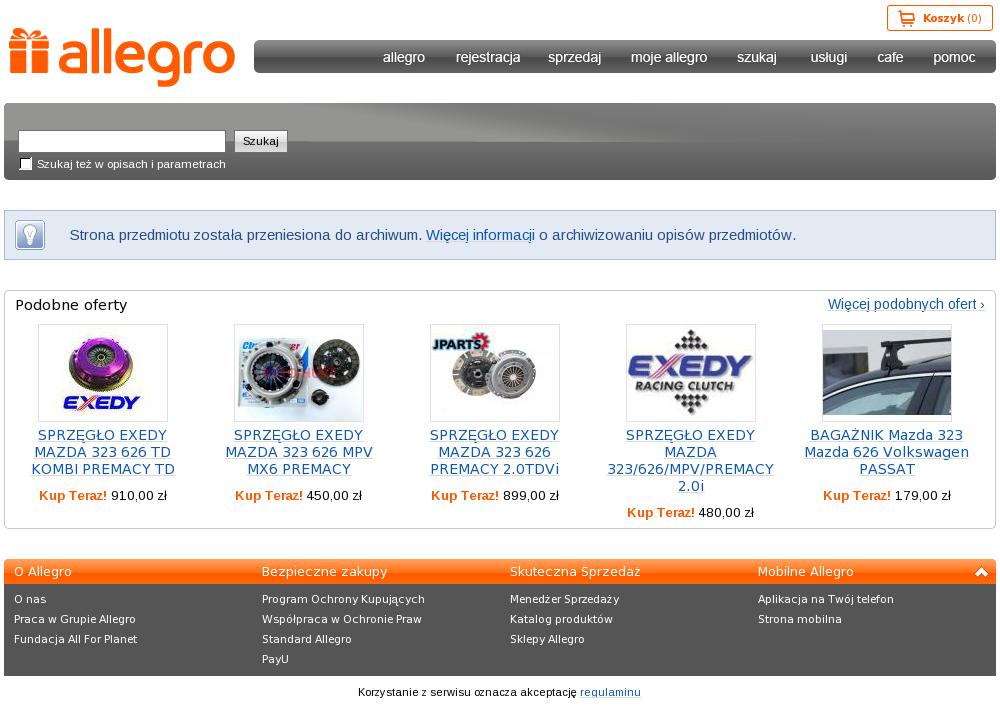Click the 899,00 zł price text
This screenshot has height=712, width=1000.
pos(531,496)
